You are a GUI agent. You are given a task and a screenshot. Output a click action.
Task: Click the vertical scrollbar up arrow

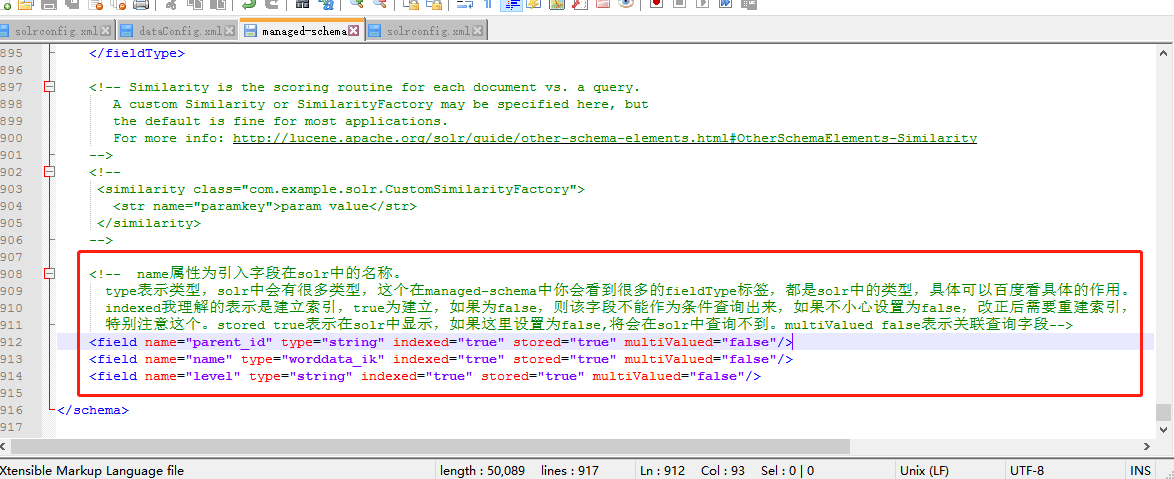pos(1163,53)
